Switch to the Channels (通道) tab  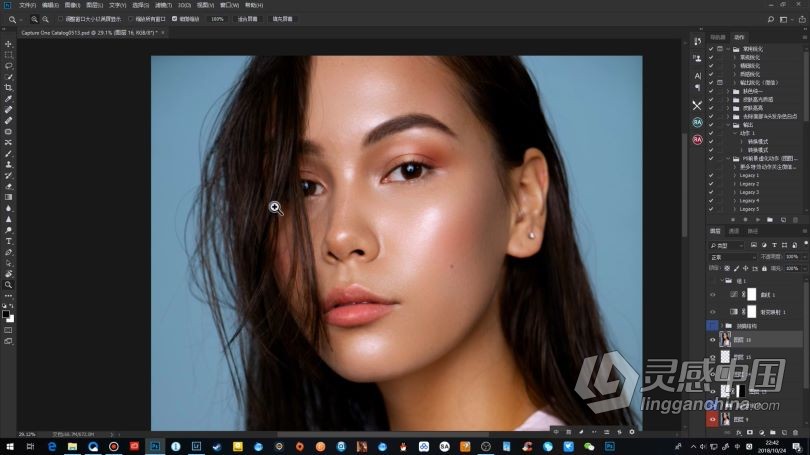click(734, 231)
